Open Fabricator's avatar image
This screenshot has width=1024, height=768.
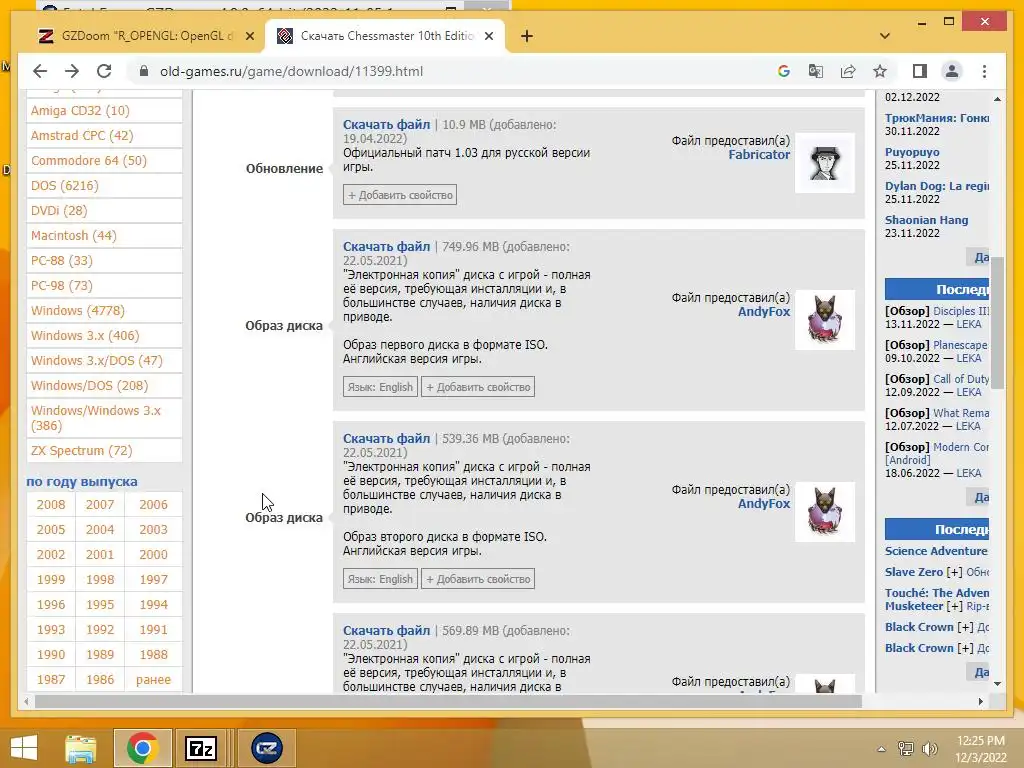click(825, 163)
